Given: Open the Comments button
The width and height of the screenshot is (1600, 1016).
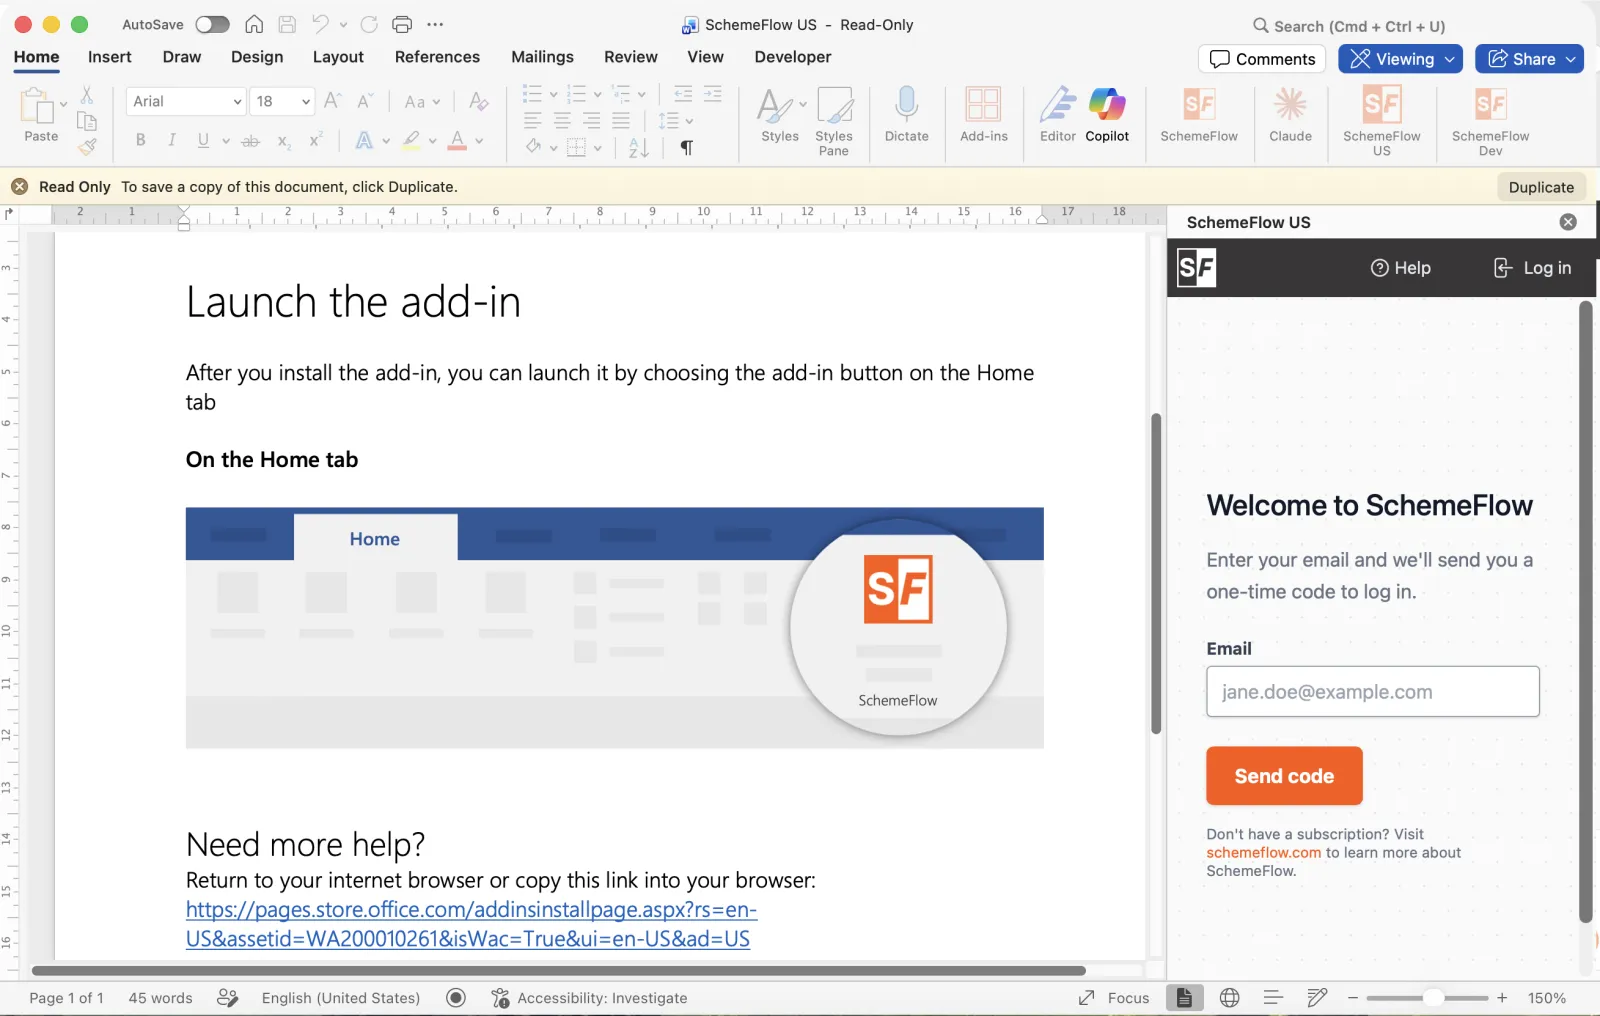Looking at the screenshot, I should coord(1262,59).
